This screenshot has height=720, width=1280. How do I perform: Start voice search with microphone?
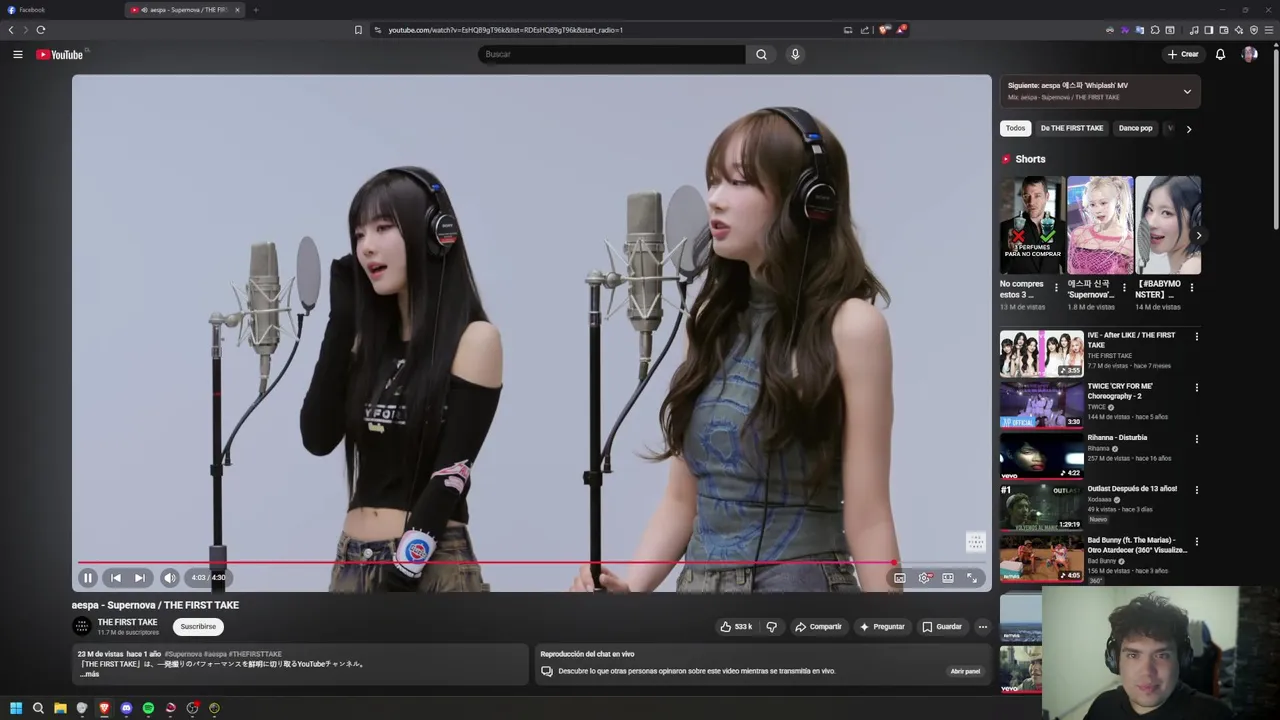795,54
